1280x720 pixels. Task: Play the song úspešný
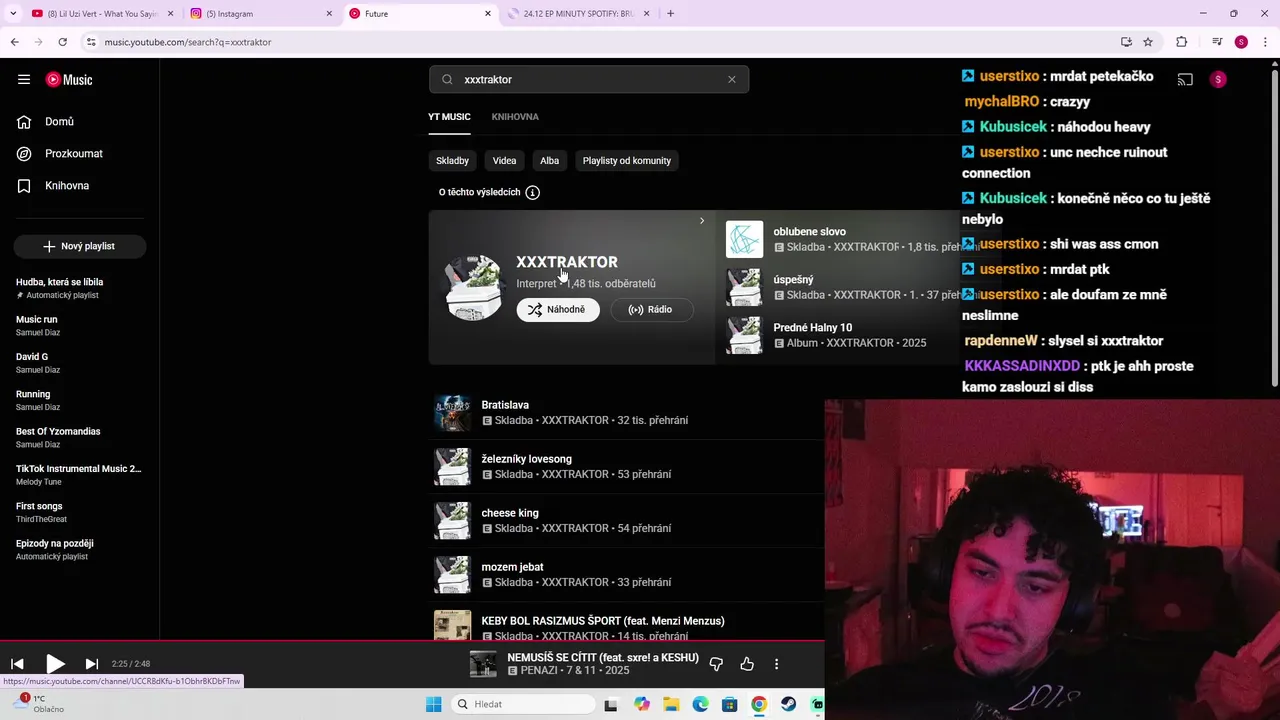pyautogui.click(x=793, y=280)
